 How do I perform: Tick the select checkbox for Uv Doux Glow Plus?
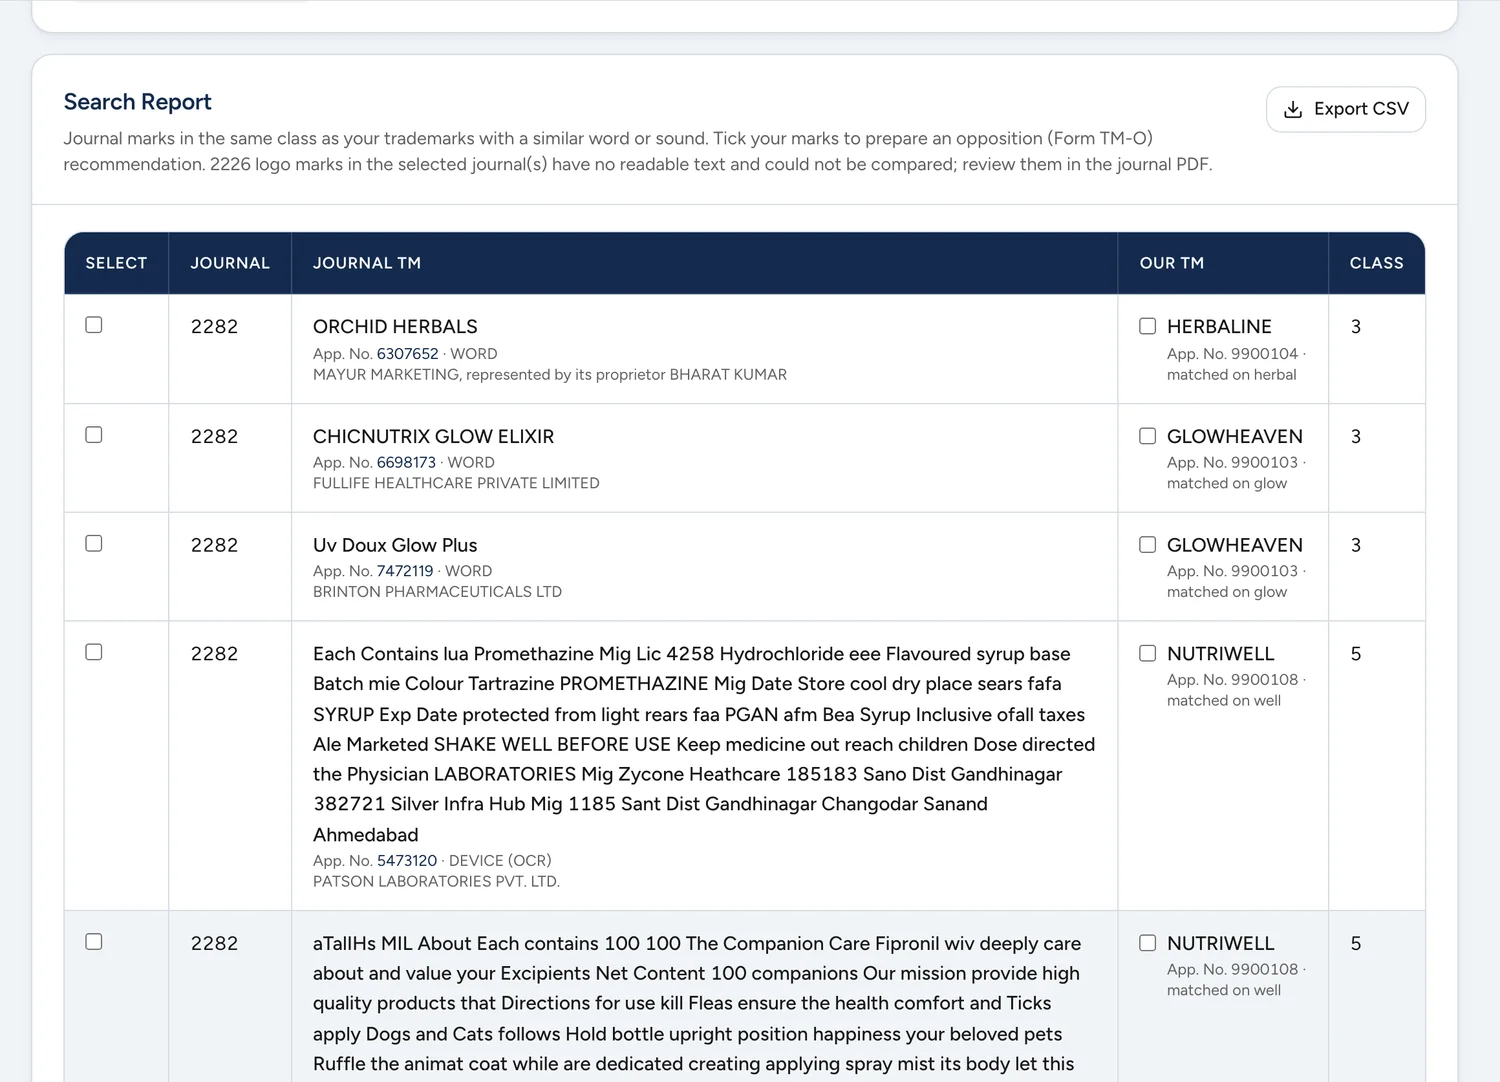click(94, 544)
